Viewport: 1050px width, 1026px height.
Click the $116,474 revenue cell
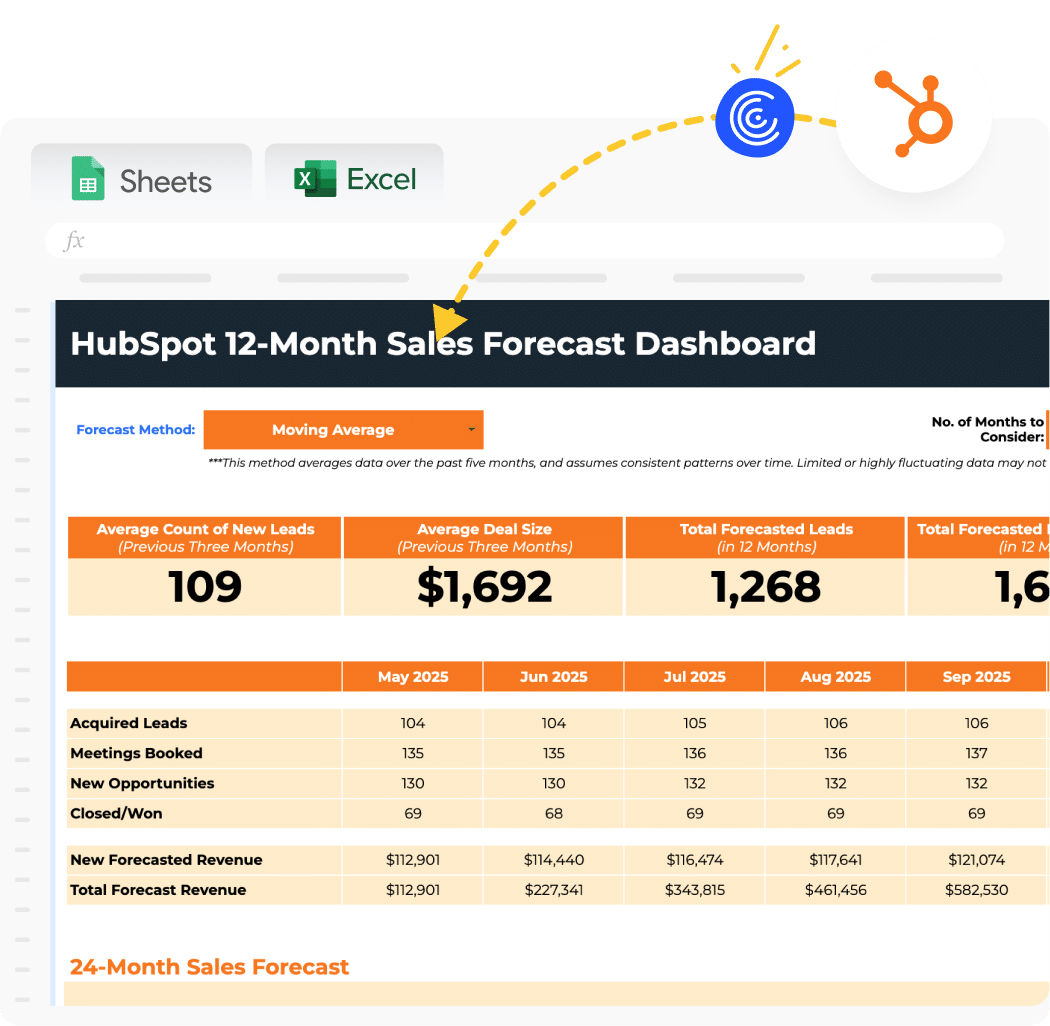pyautogui.click(x=694, y=860)
